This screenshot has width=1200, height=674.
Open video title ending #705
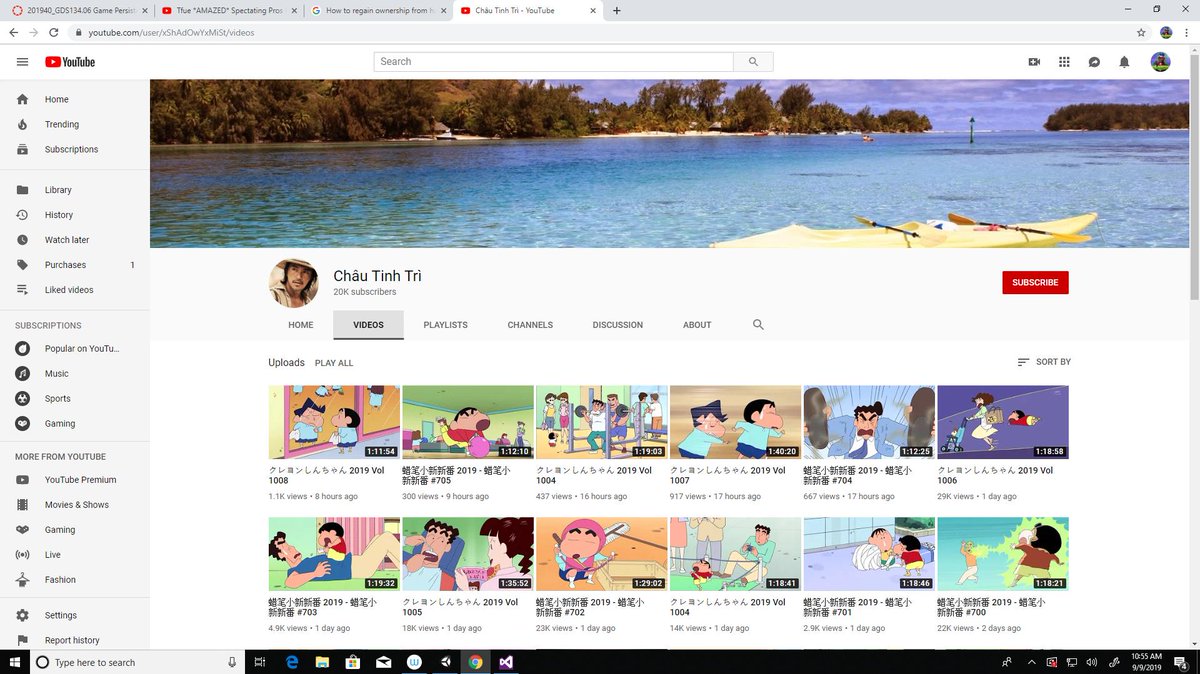[456, 475]
